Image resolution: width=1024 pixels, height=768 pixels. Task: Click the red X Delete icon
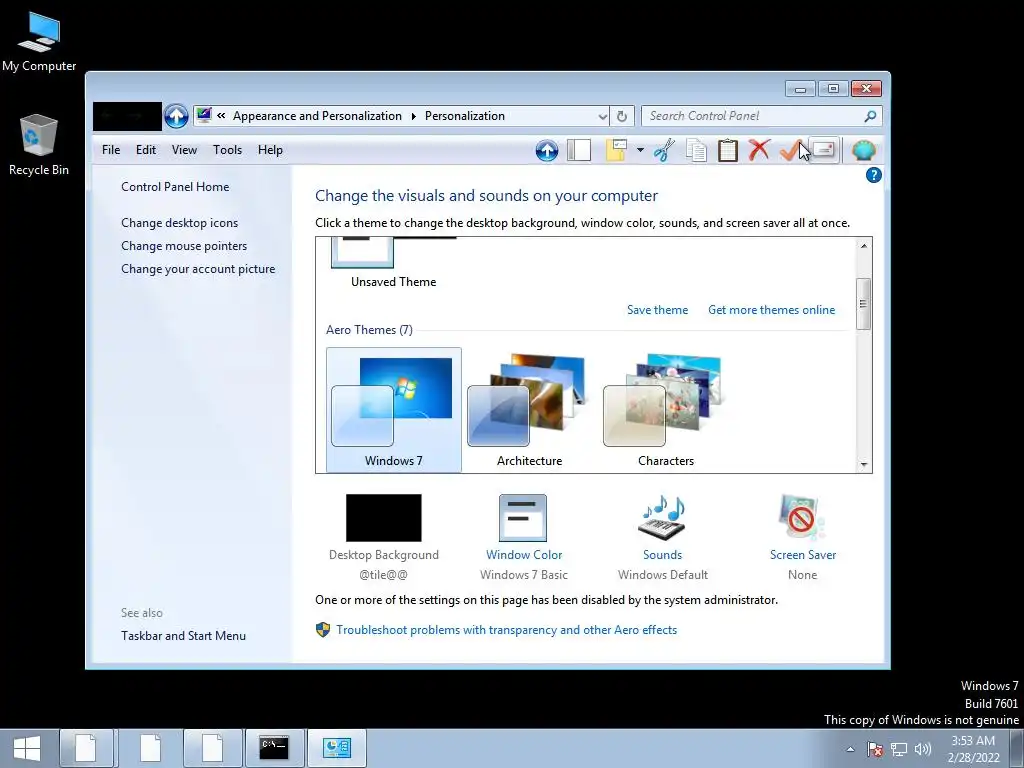click(x=759, y=151)
